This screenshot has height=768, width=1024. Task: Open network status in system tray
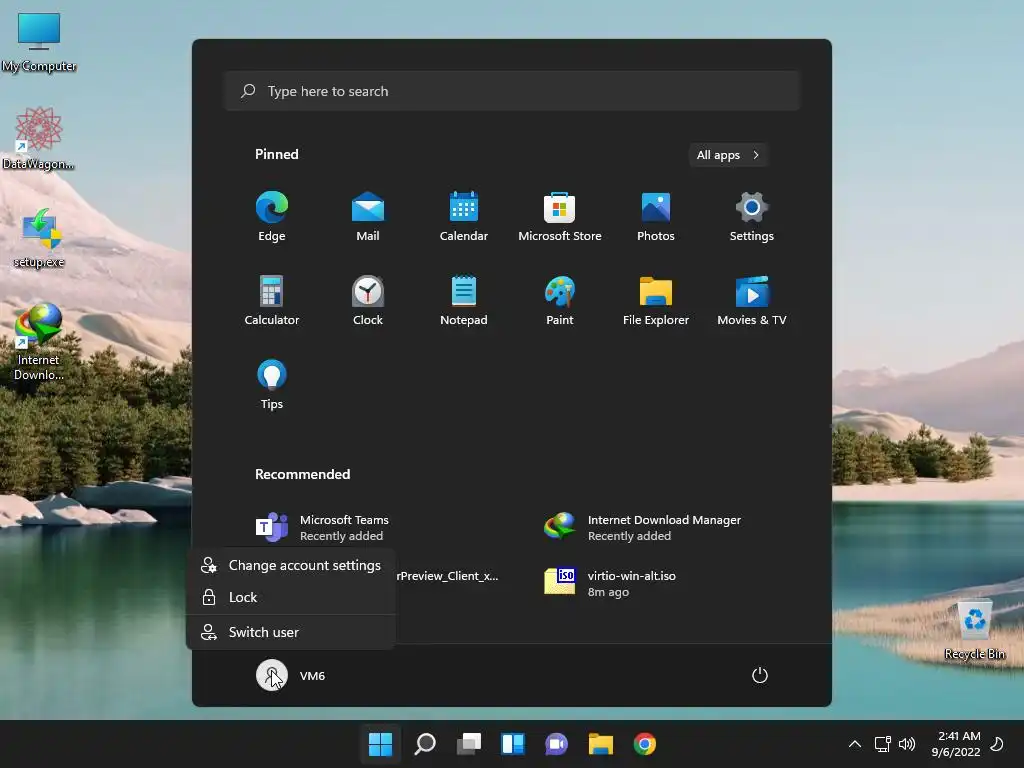[882, 744]
